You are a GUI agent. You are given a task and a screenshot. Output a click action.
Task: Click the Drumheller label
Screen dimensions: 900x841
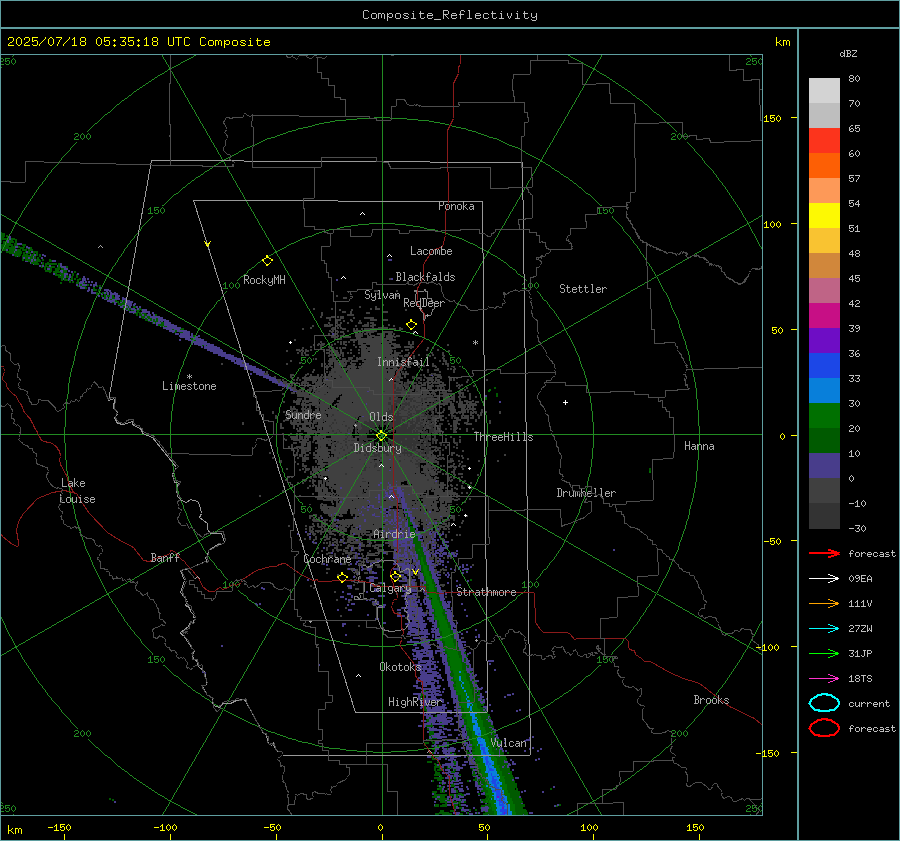tap(586, 493)
